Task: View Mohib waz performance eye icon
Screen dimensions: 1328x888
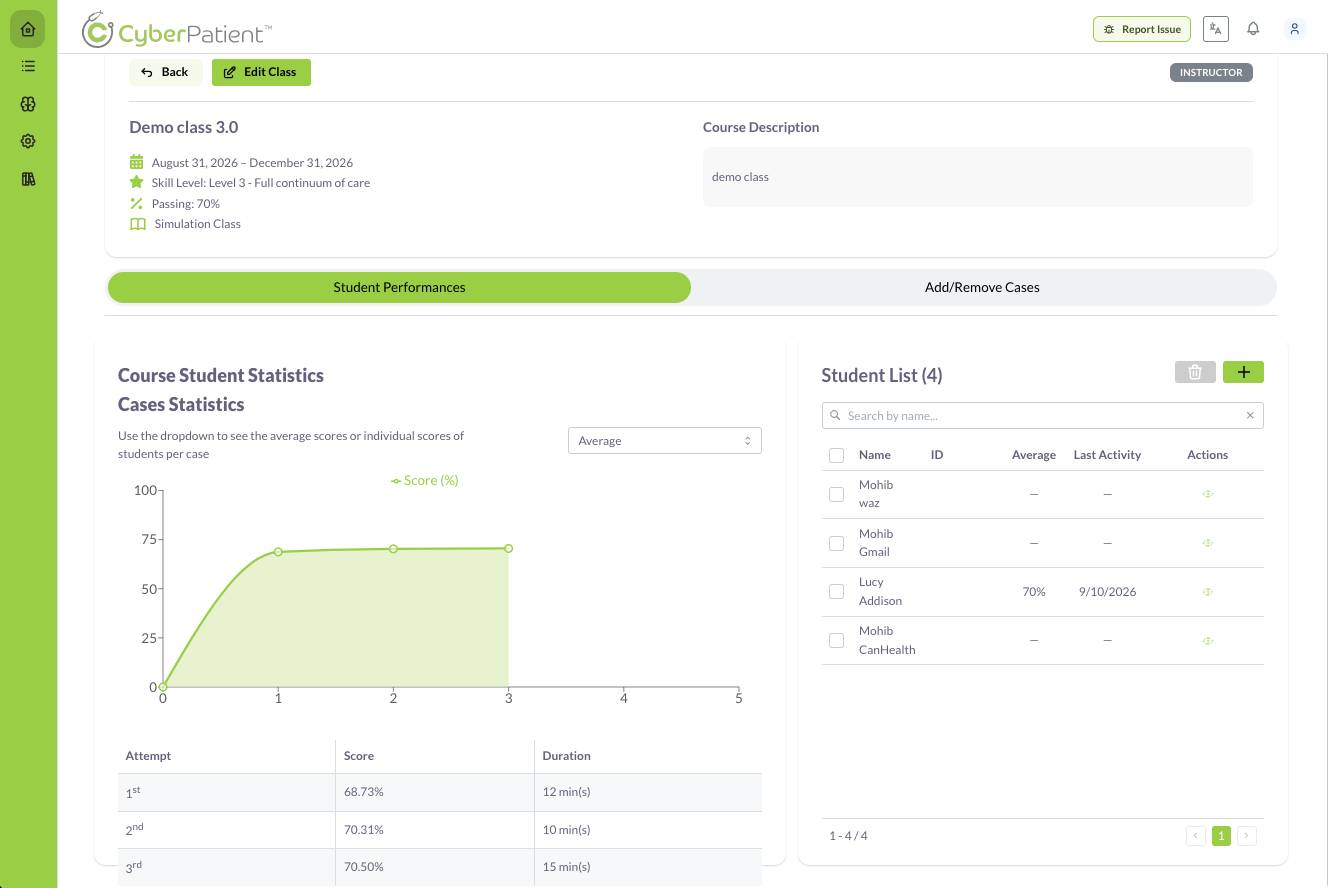Action: (x=1208, y=494)
